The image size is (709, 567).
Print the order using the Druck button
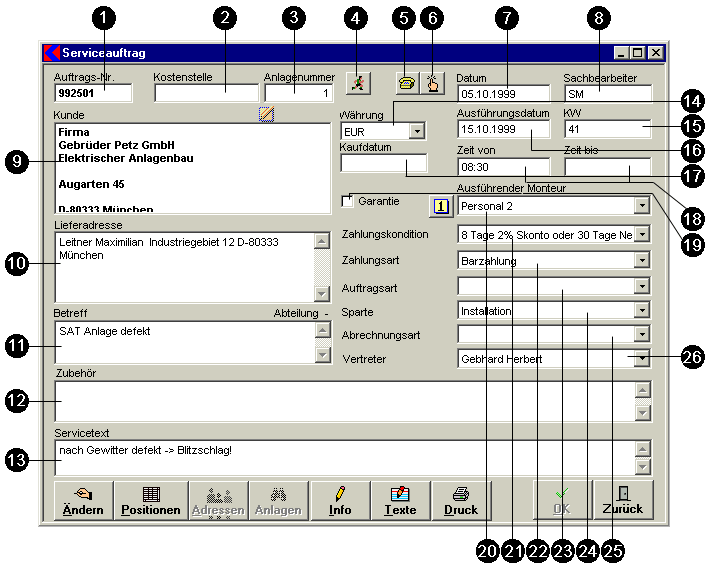[x=461, y=499]
